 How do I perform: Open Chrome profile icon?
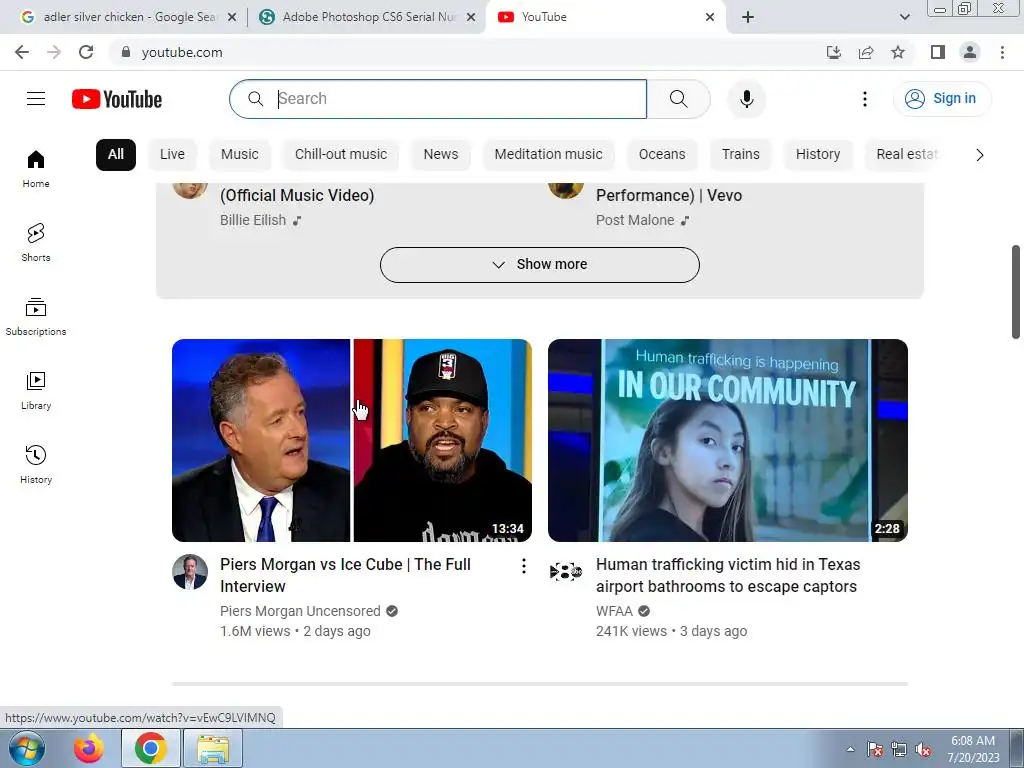click(970, 52)
